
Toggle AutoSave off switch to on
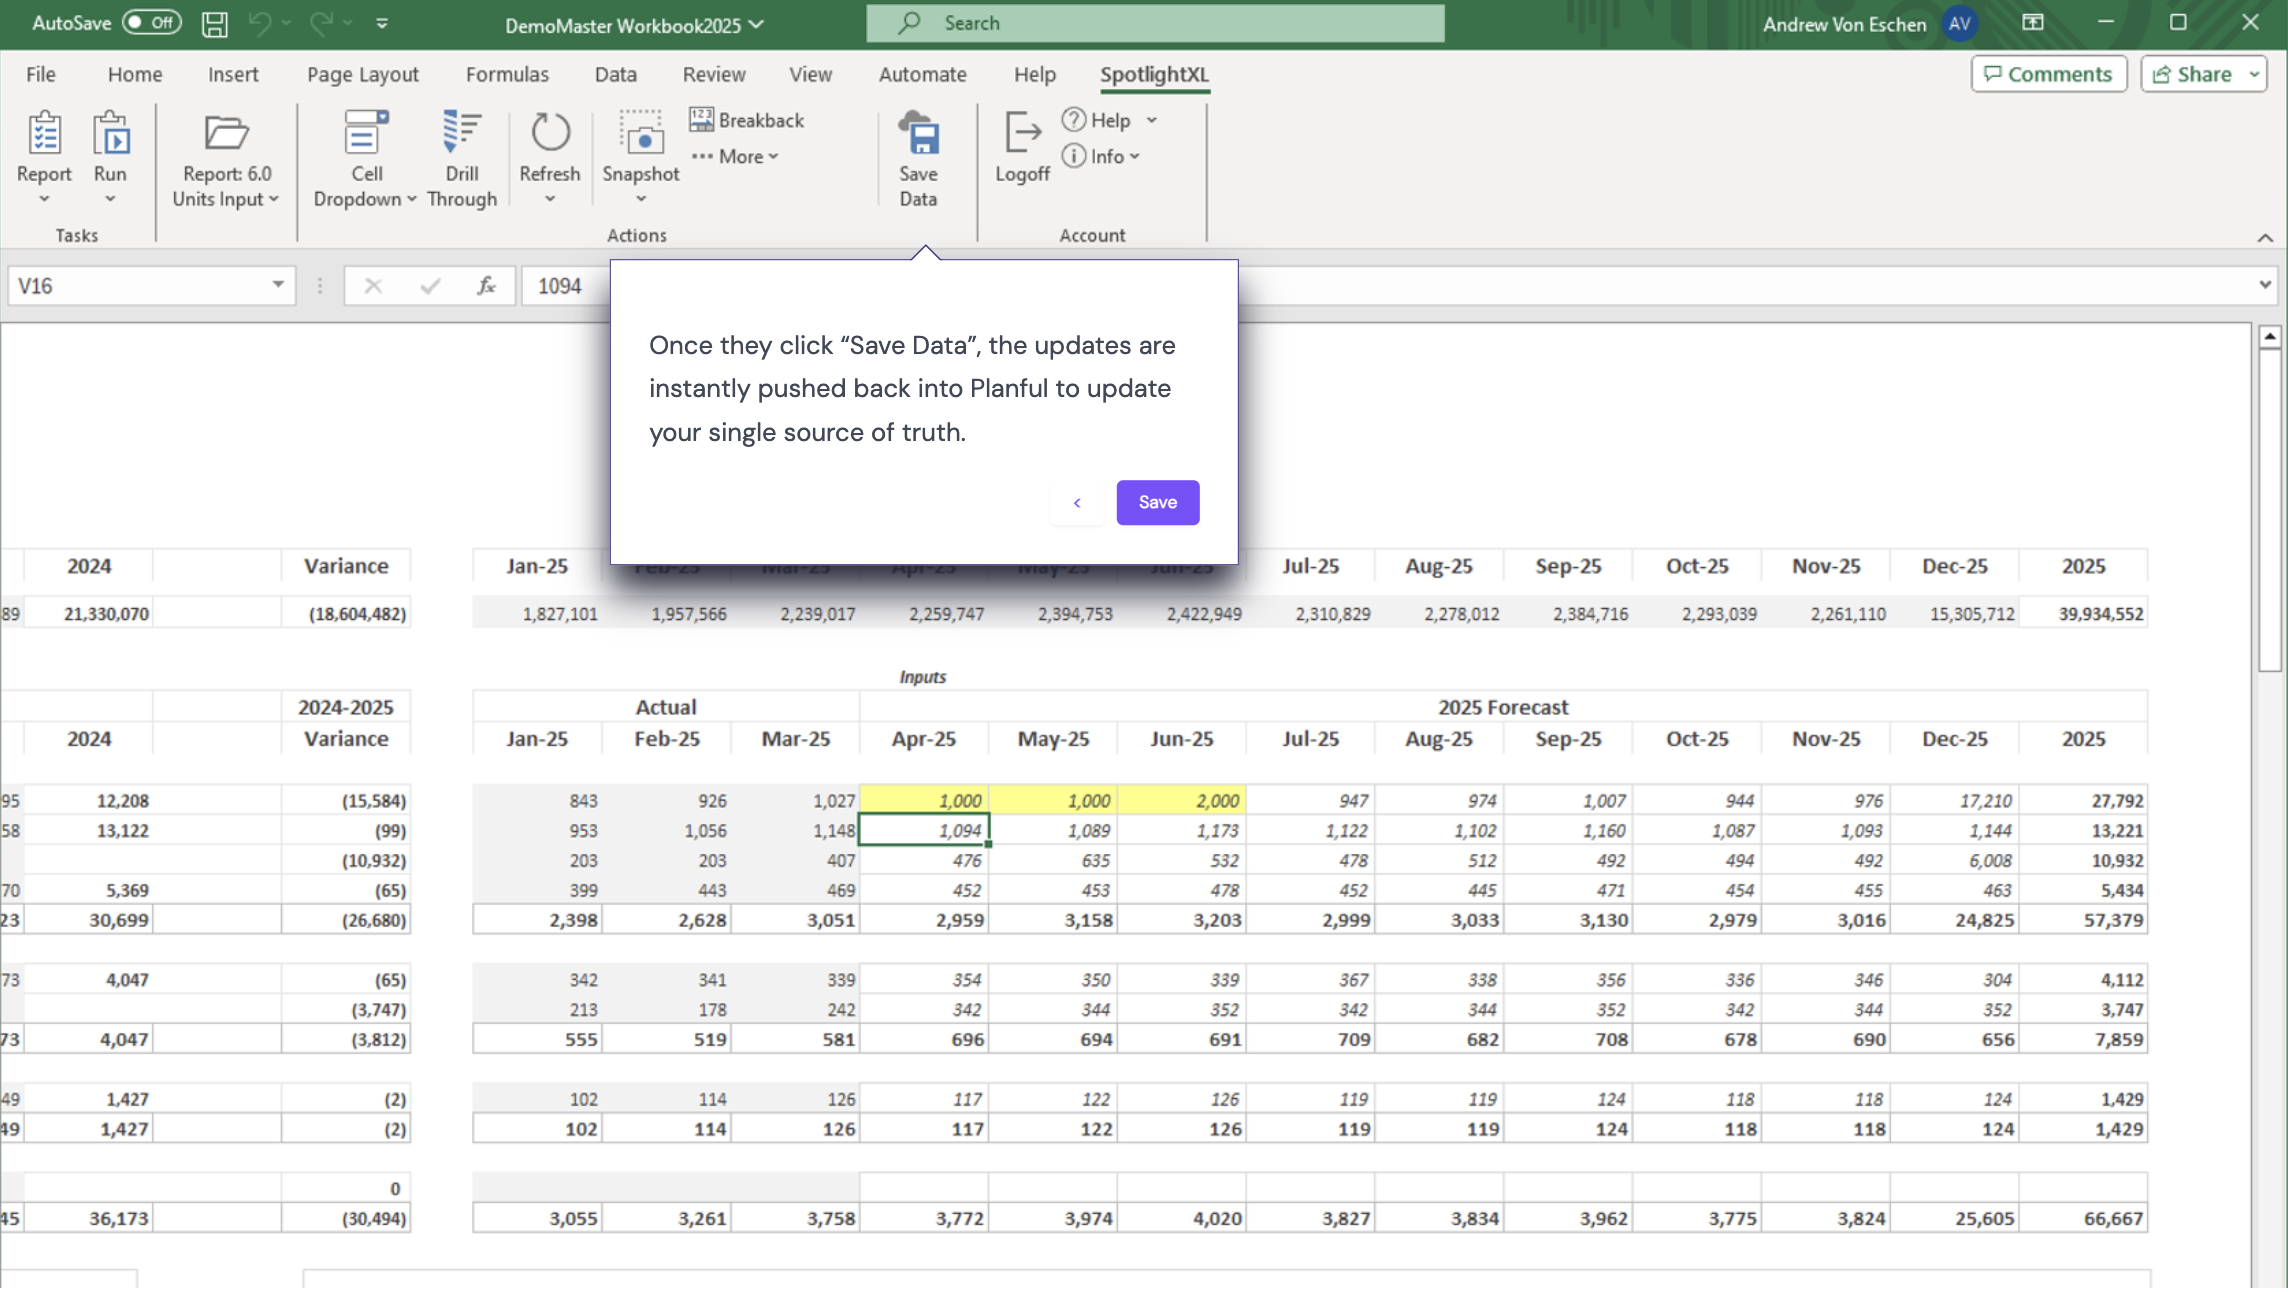pyautogui.click(x=139, y=22)
